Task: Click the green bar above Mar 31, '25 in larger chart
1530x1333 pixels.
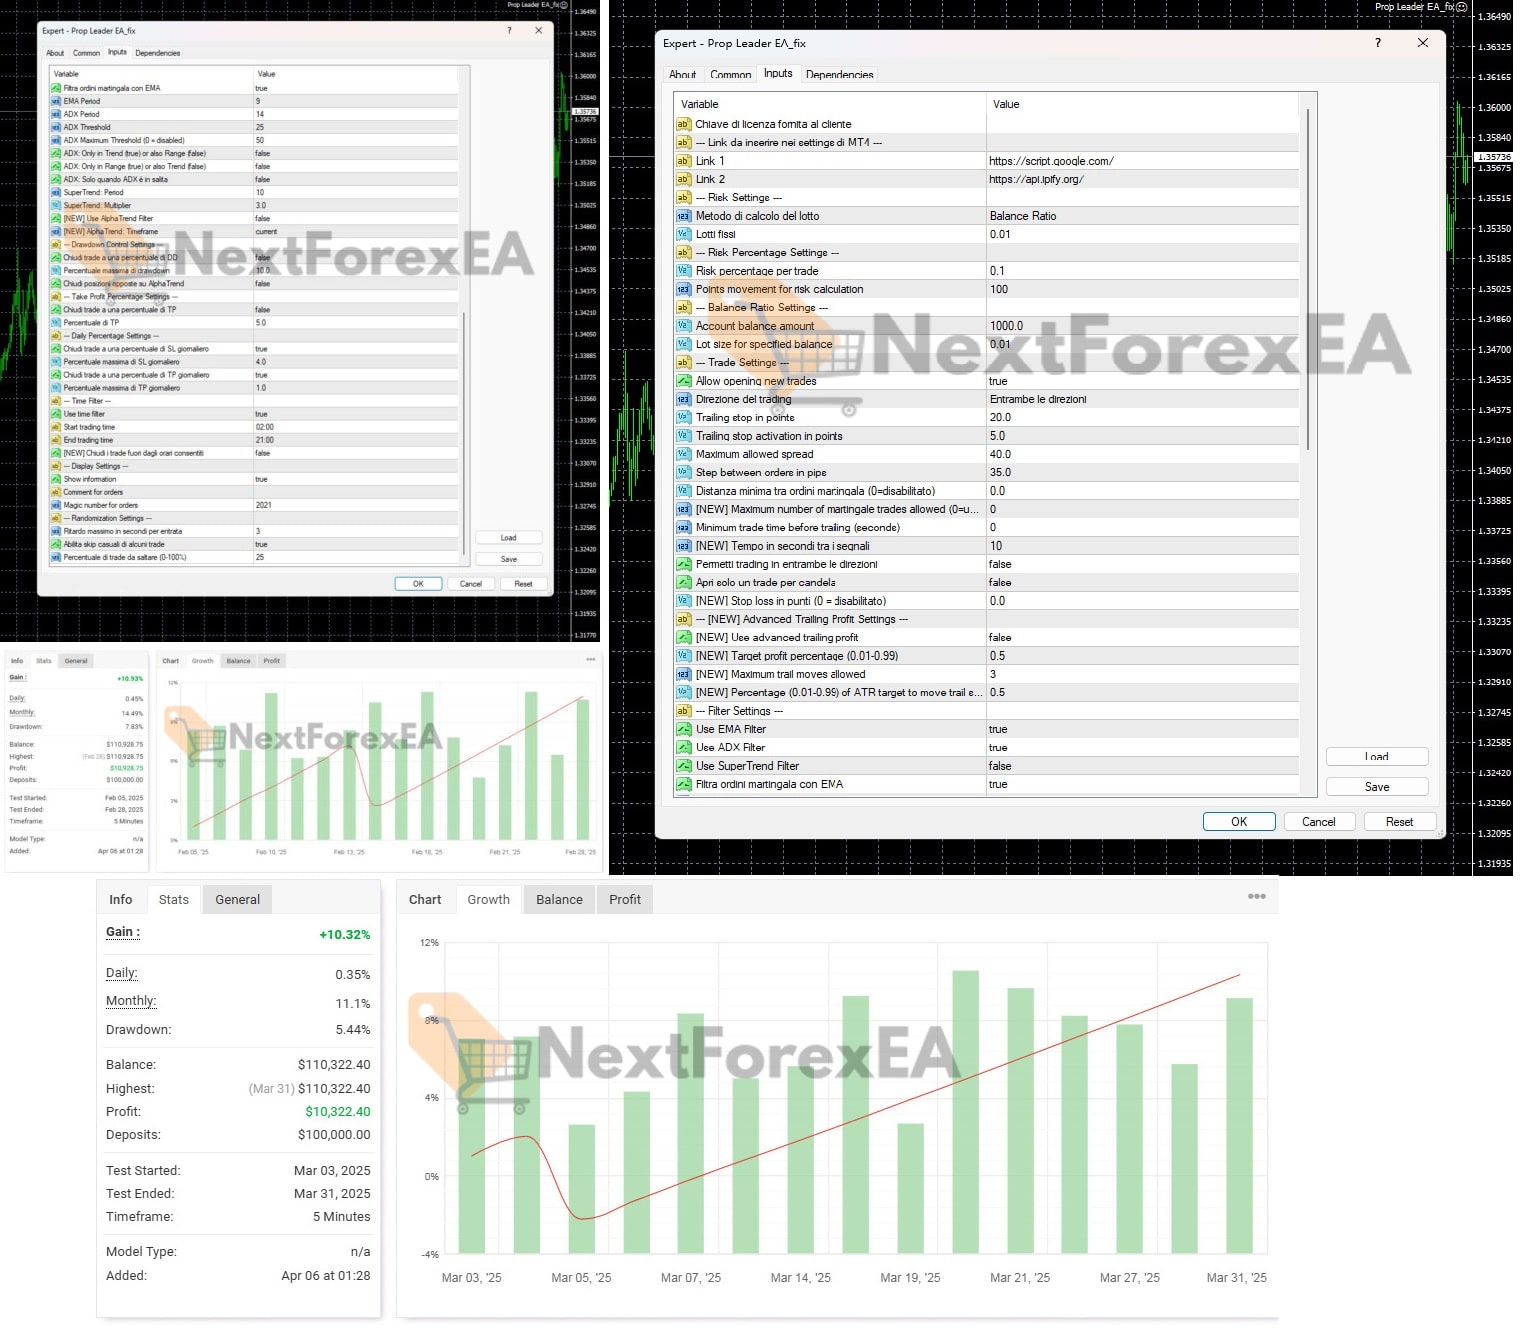Action: (x=1239, y=1125)
